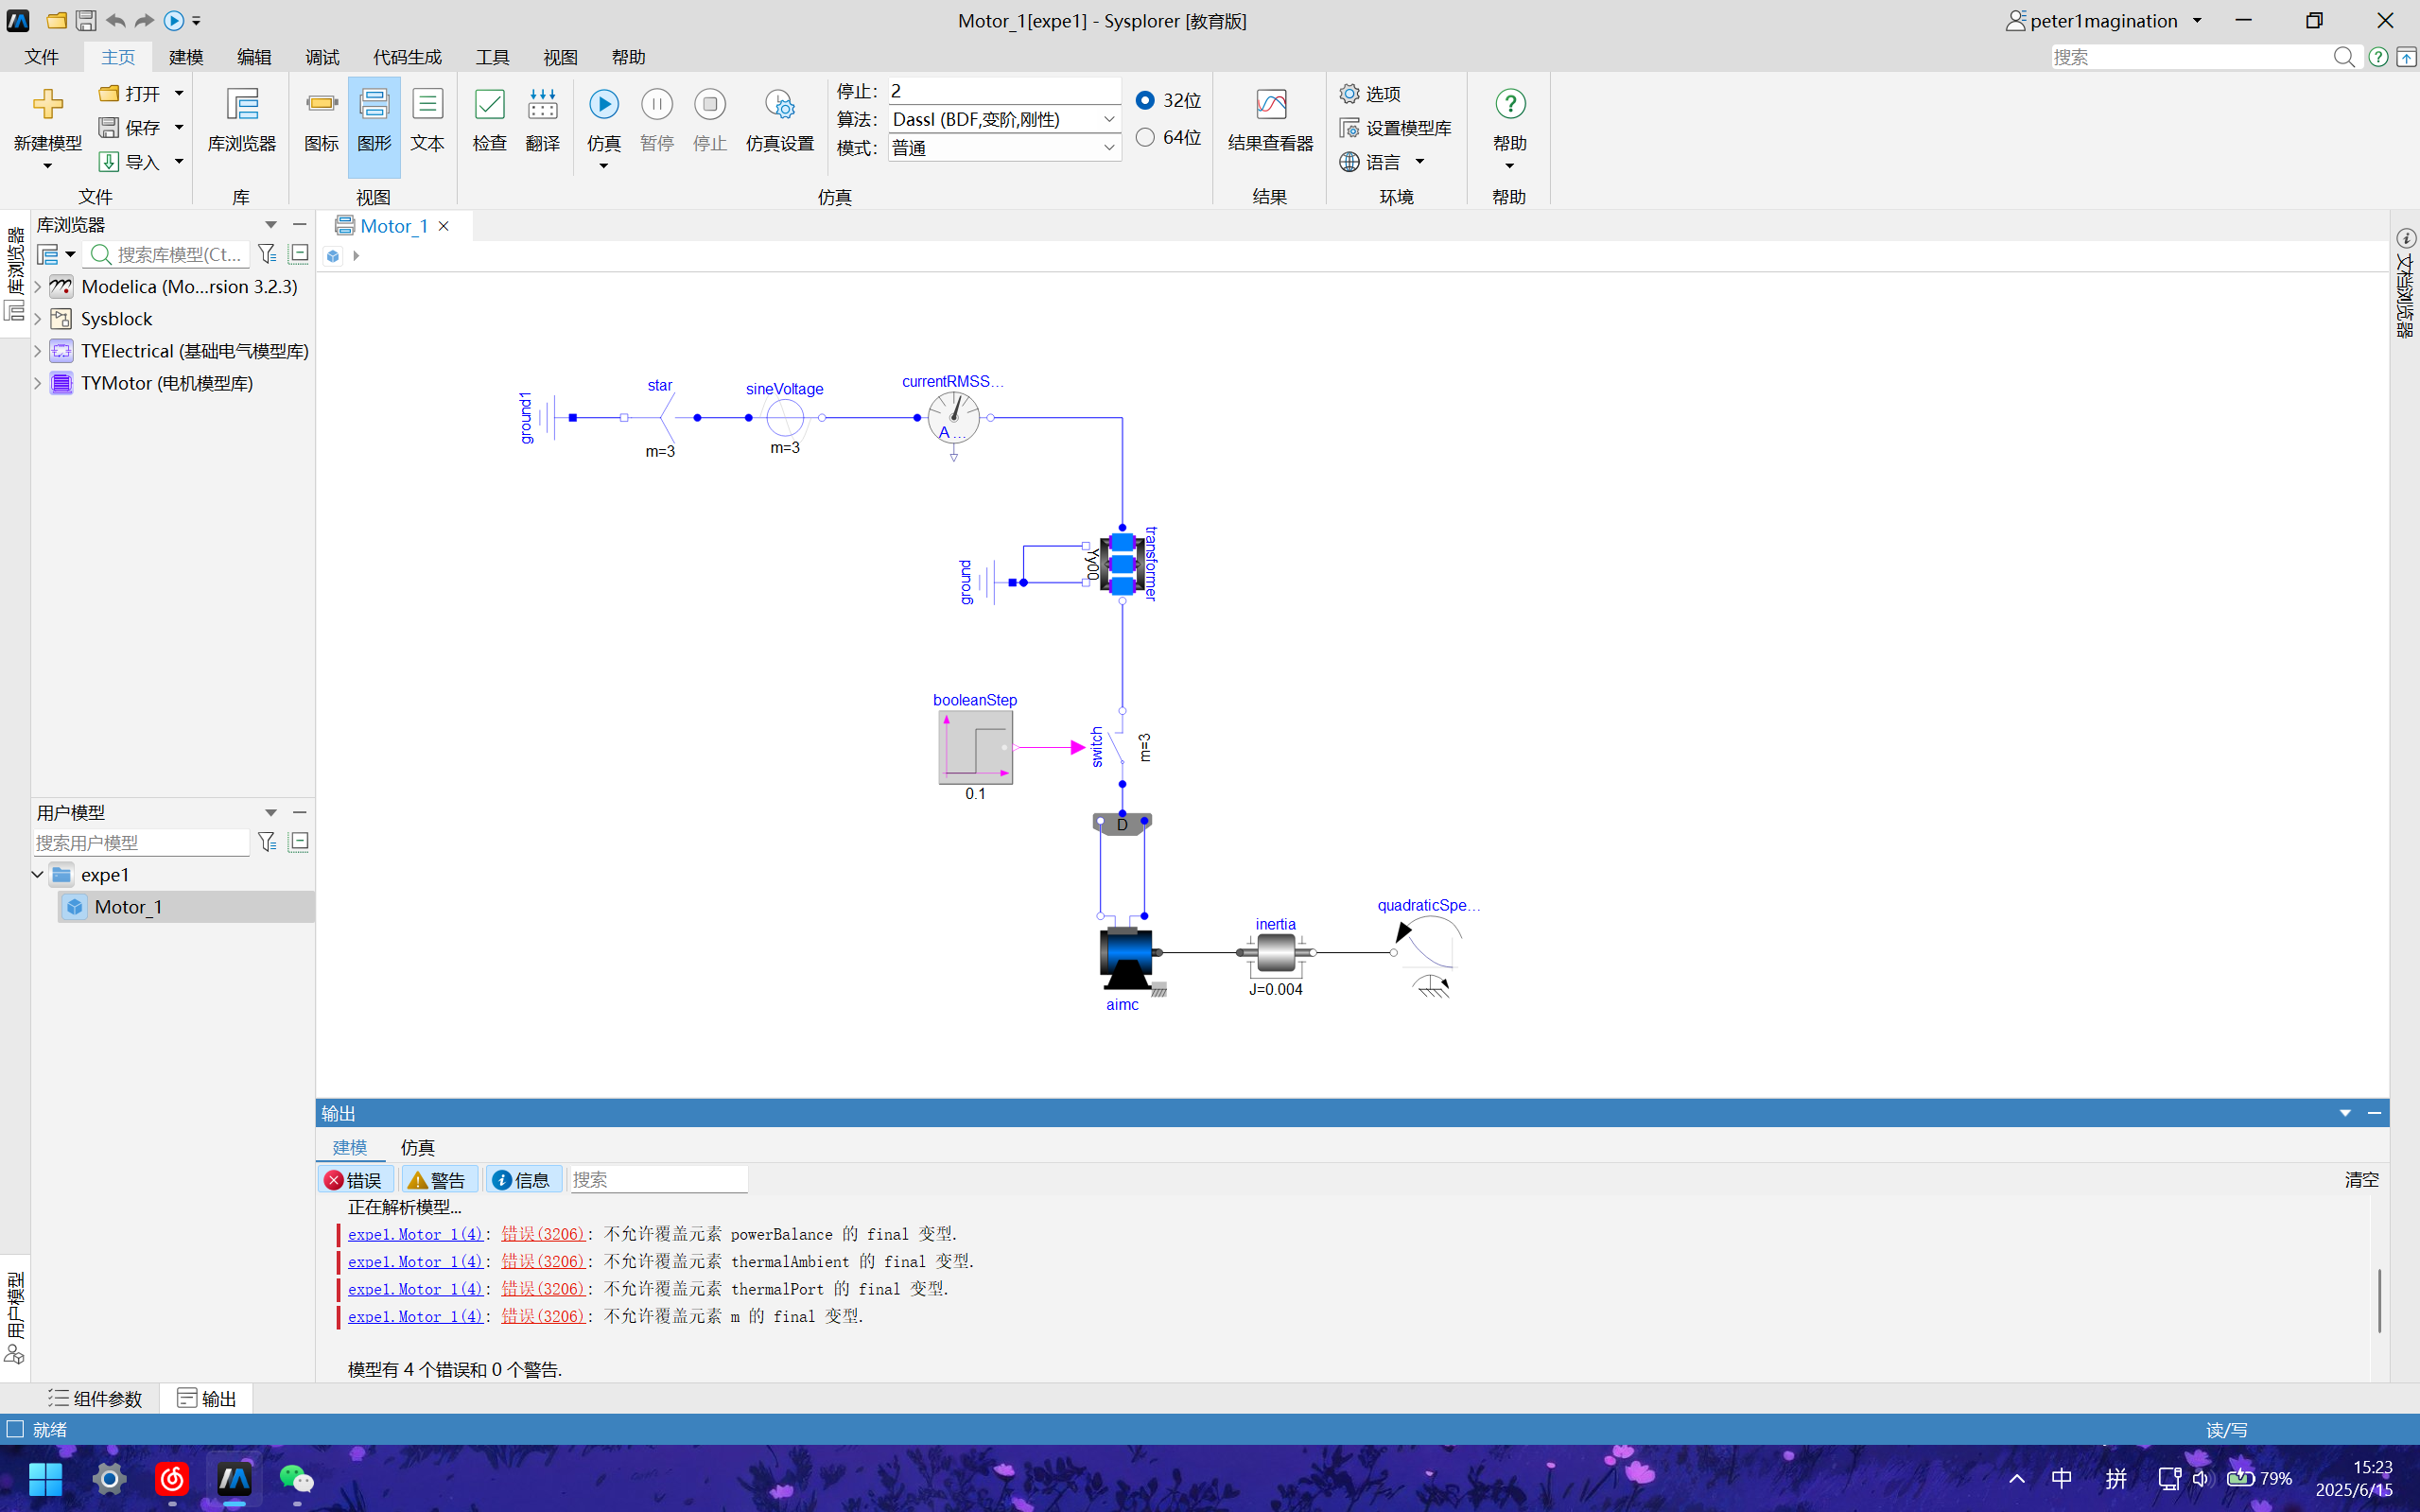Switch to the Code Generation (代码生成) tab
Image resolution: width=2420 pixels, height=1512 pixels.
(407, 57)
